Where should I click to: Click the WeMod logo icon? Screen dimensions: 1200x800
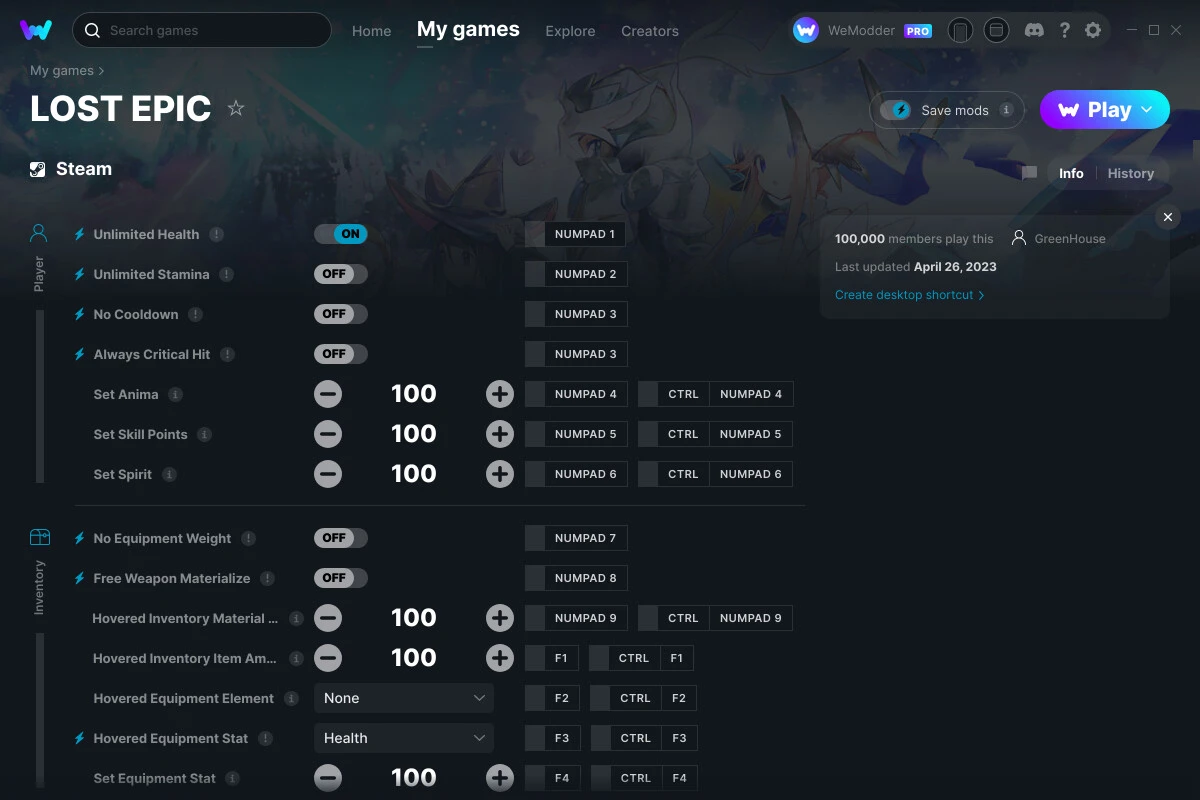[x=36, y=30]
